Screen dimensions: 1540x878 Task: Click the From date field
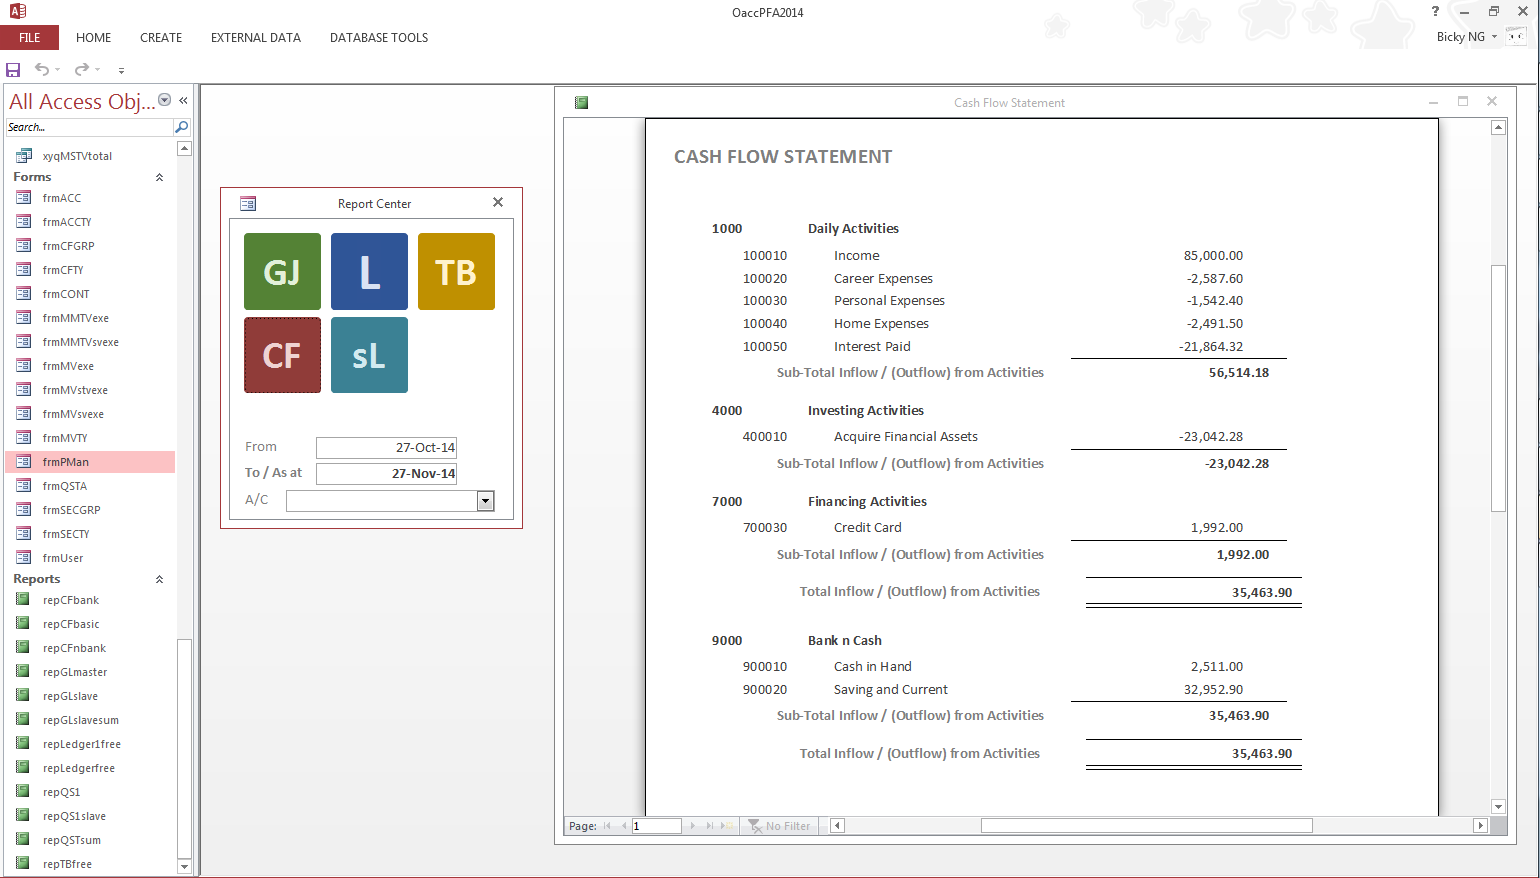coord(386,447)
